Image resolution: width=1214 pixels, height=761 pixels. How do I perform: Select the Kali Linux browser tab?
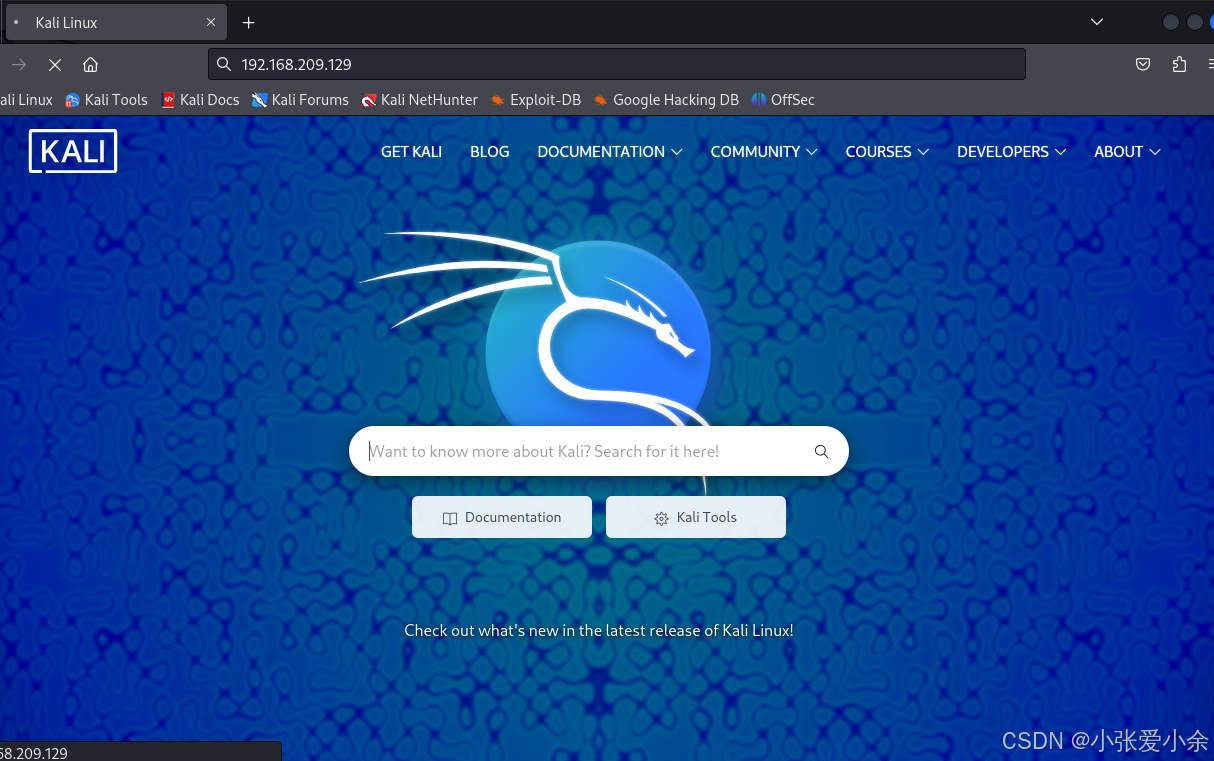click(x=115, y=22)
